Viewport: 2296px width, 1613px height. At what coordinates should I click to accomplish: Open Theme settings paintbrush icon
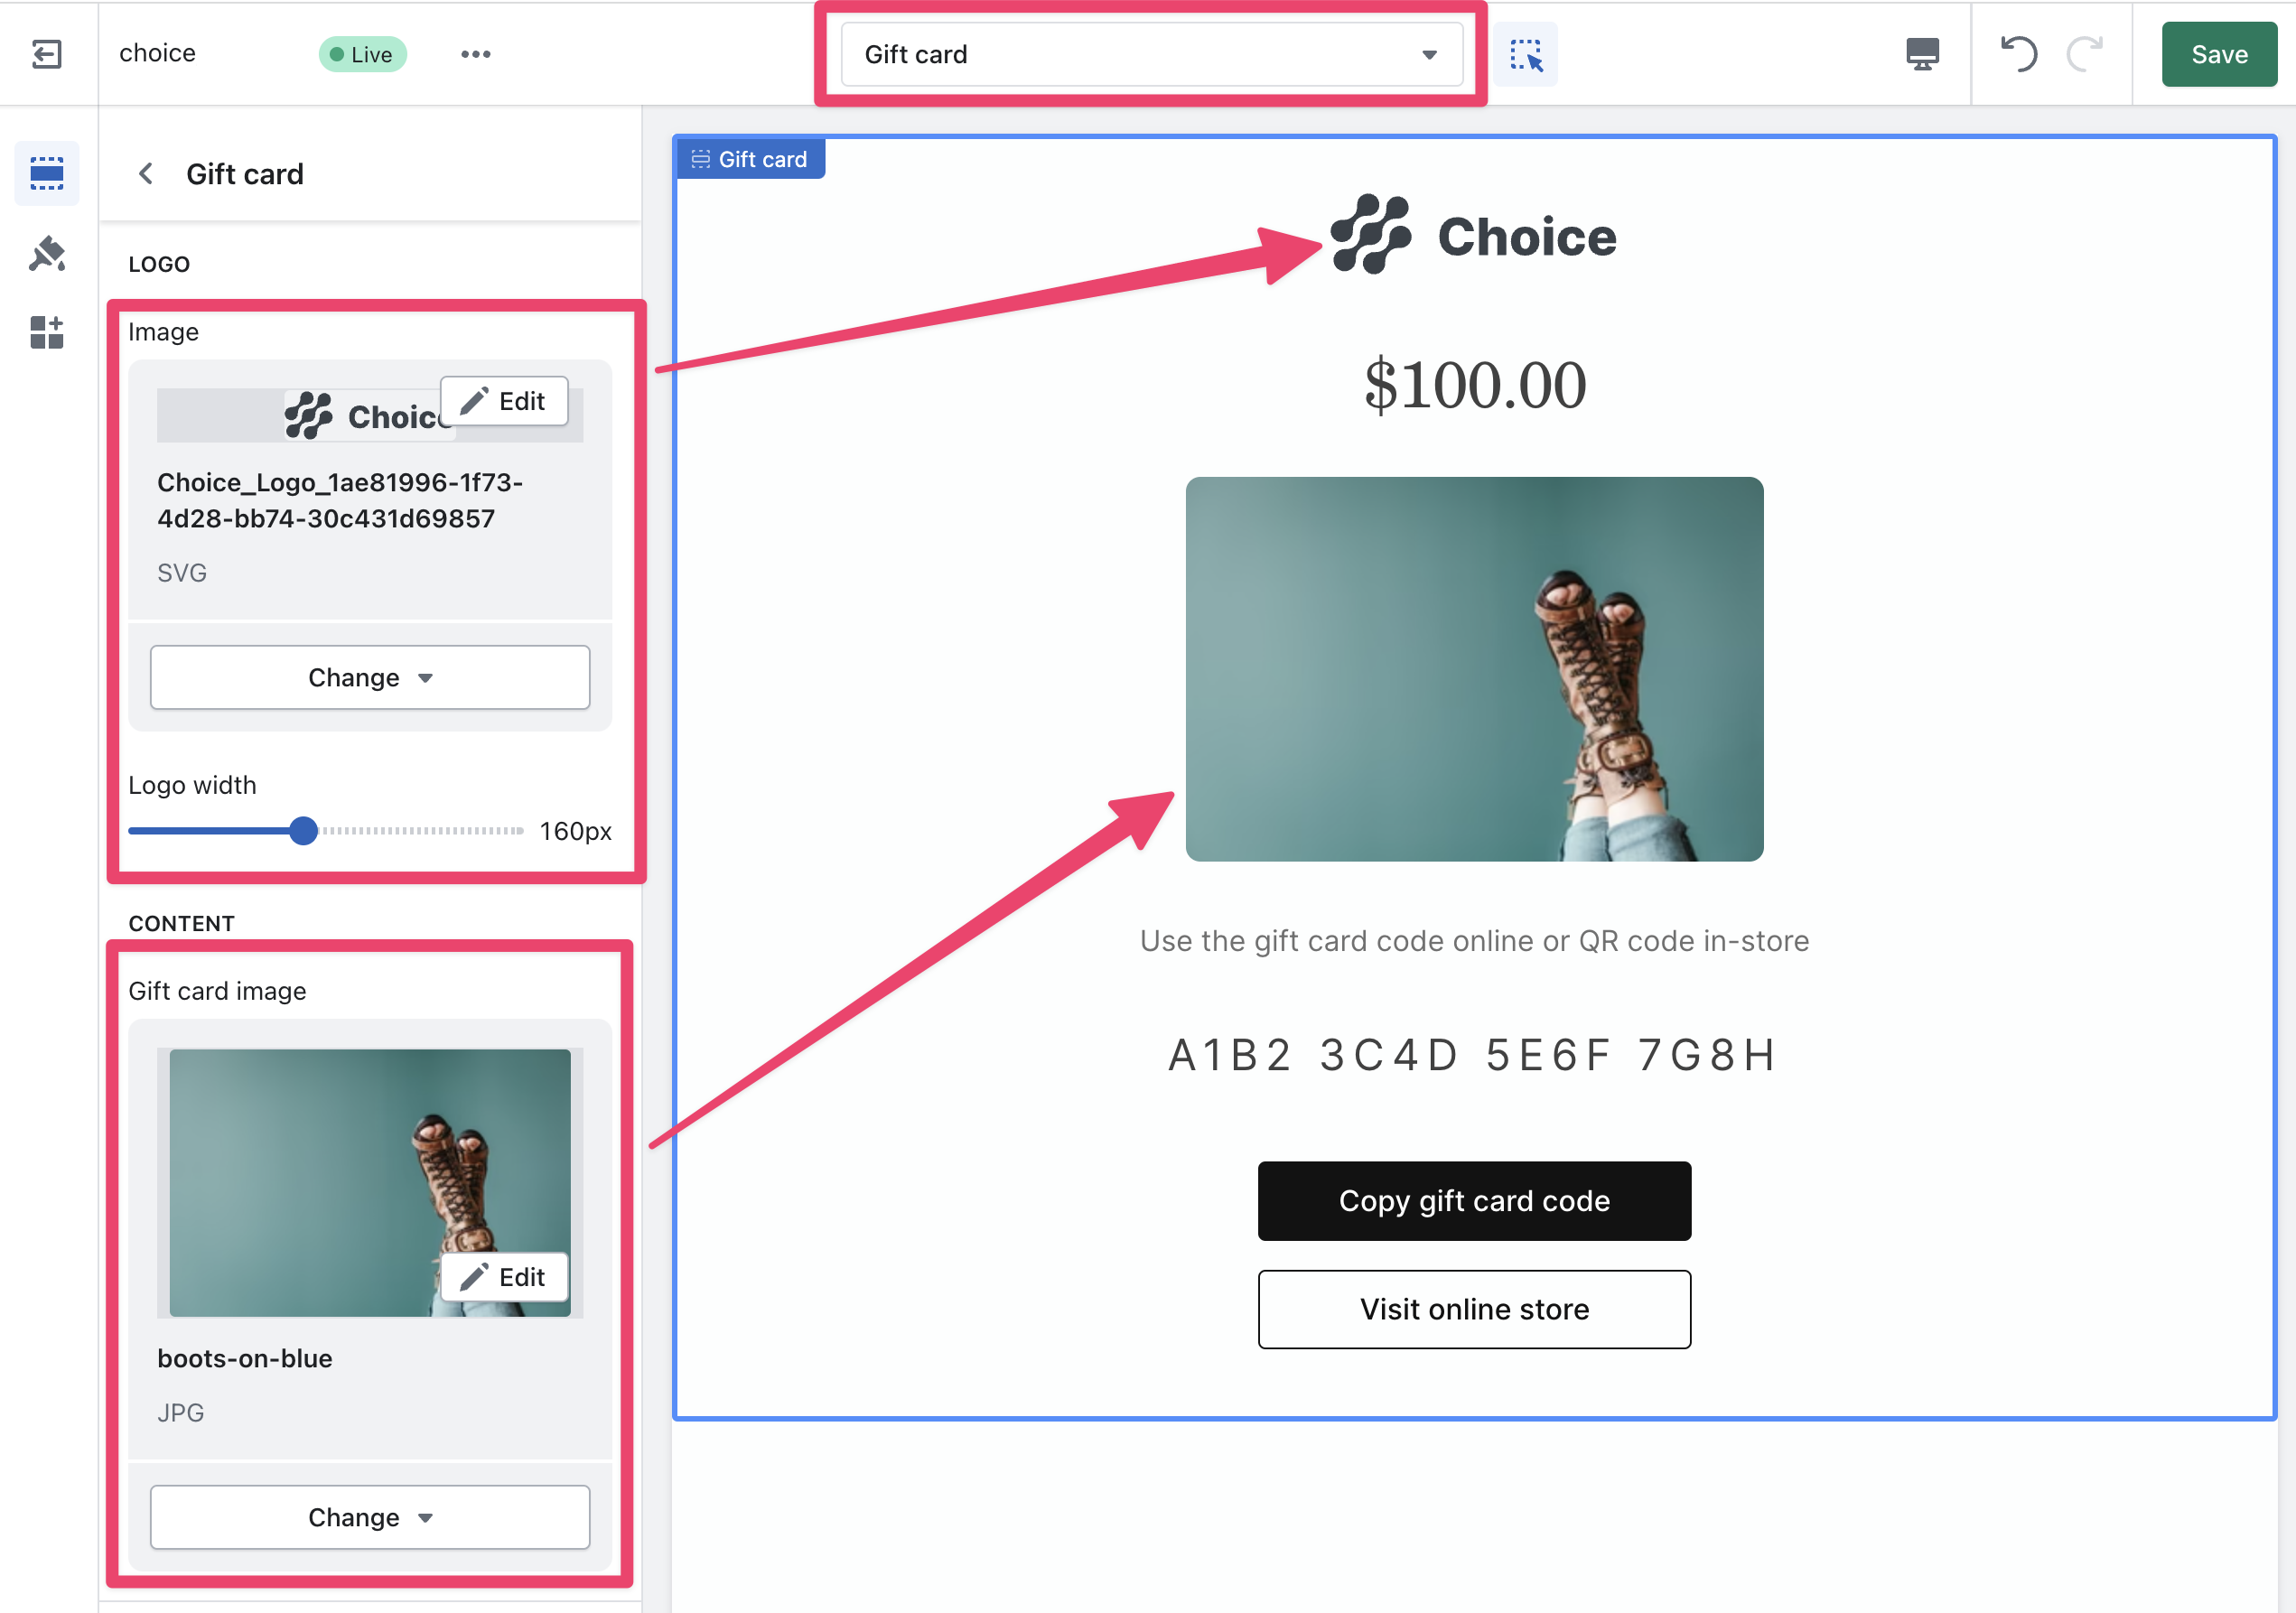click(47, 253)
